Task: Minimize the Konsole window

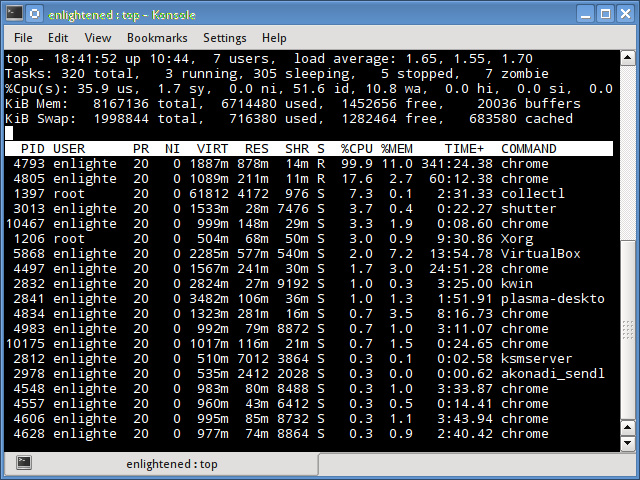Action: click(584, 14)
